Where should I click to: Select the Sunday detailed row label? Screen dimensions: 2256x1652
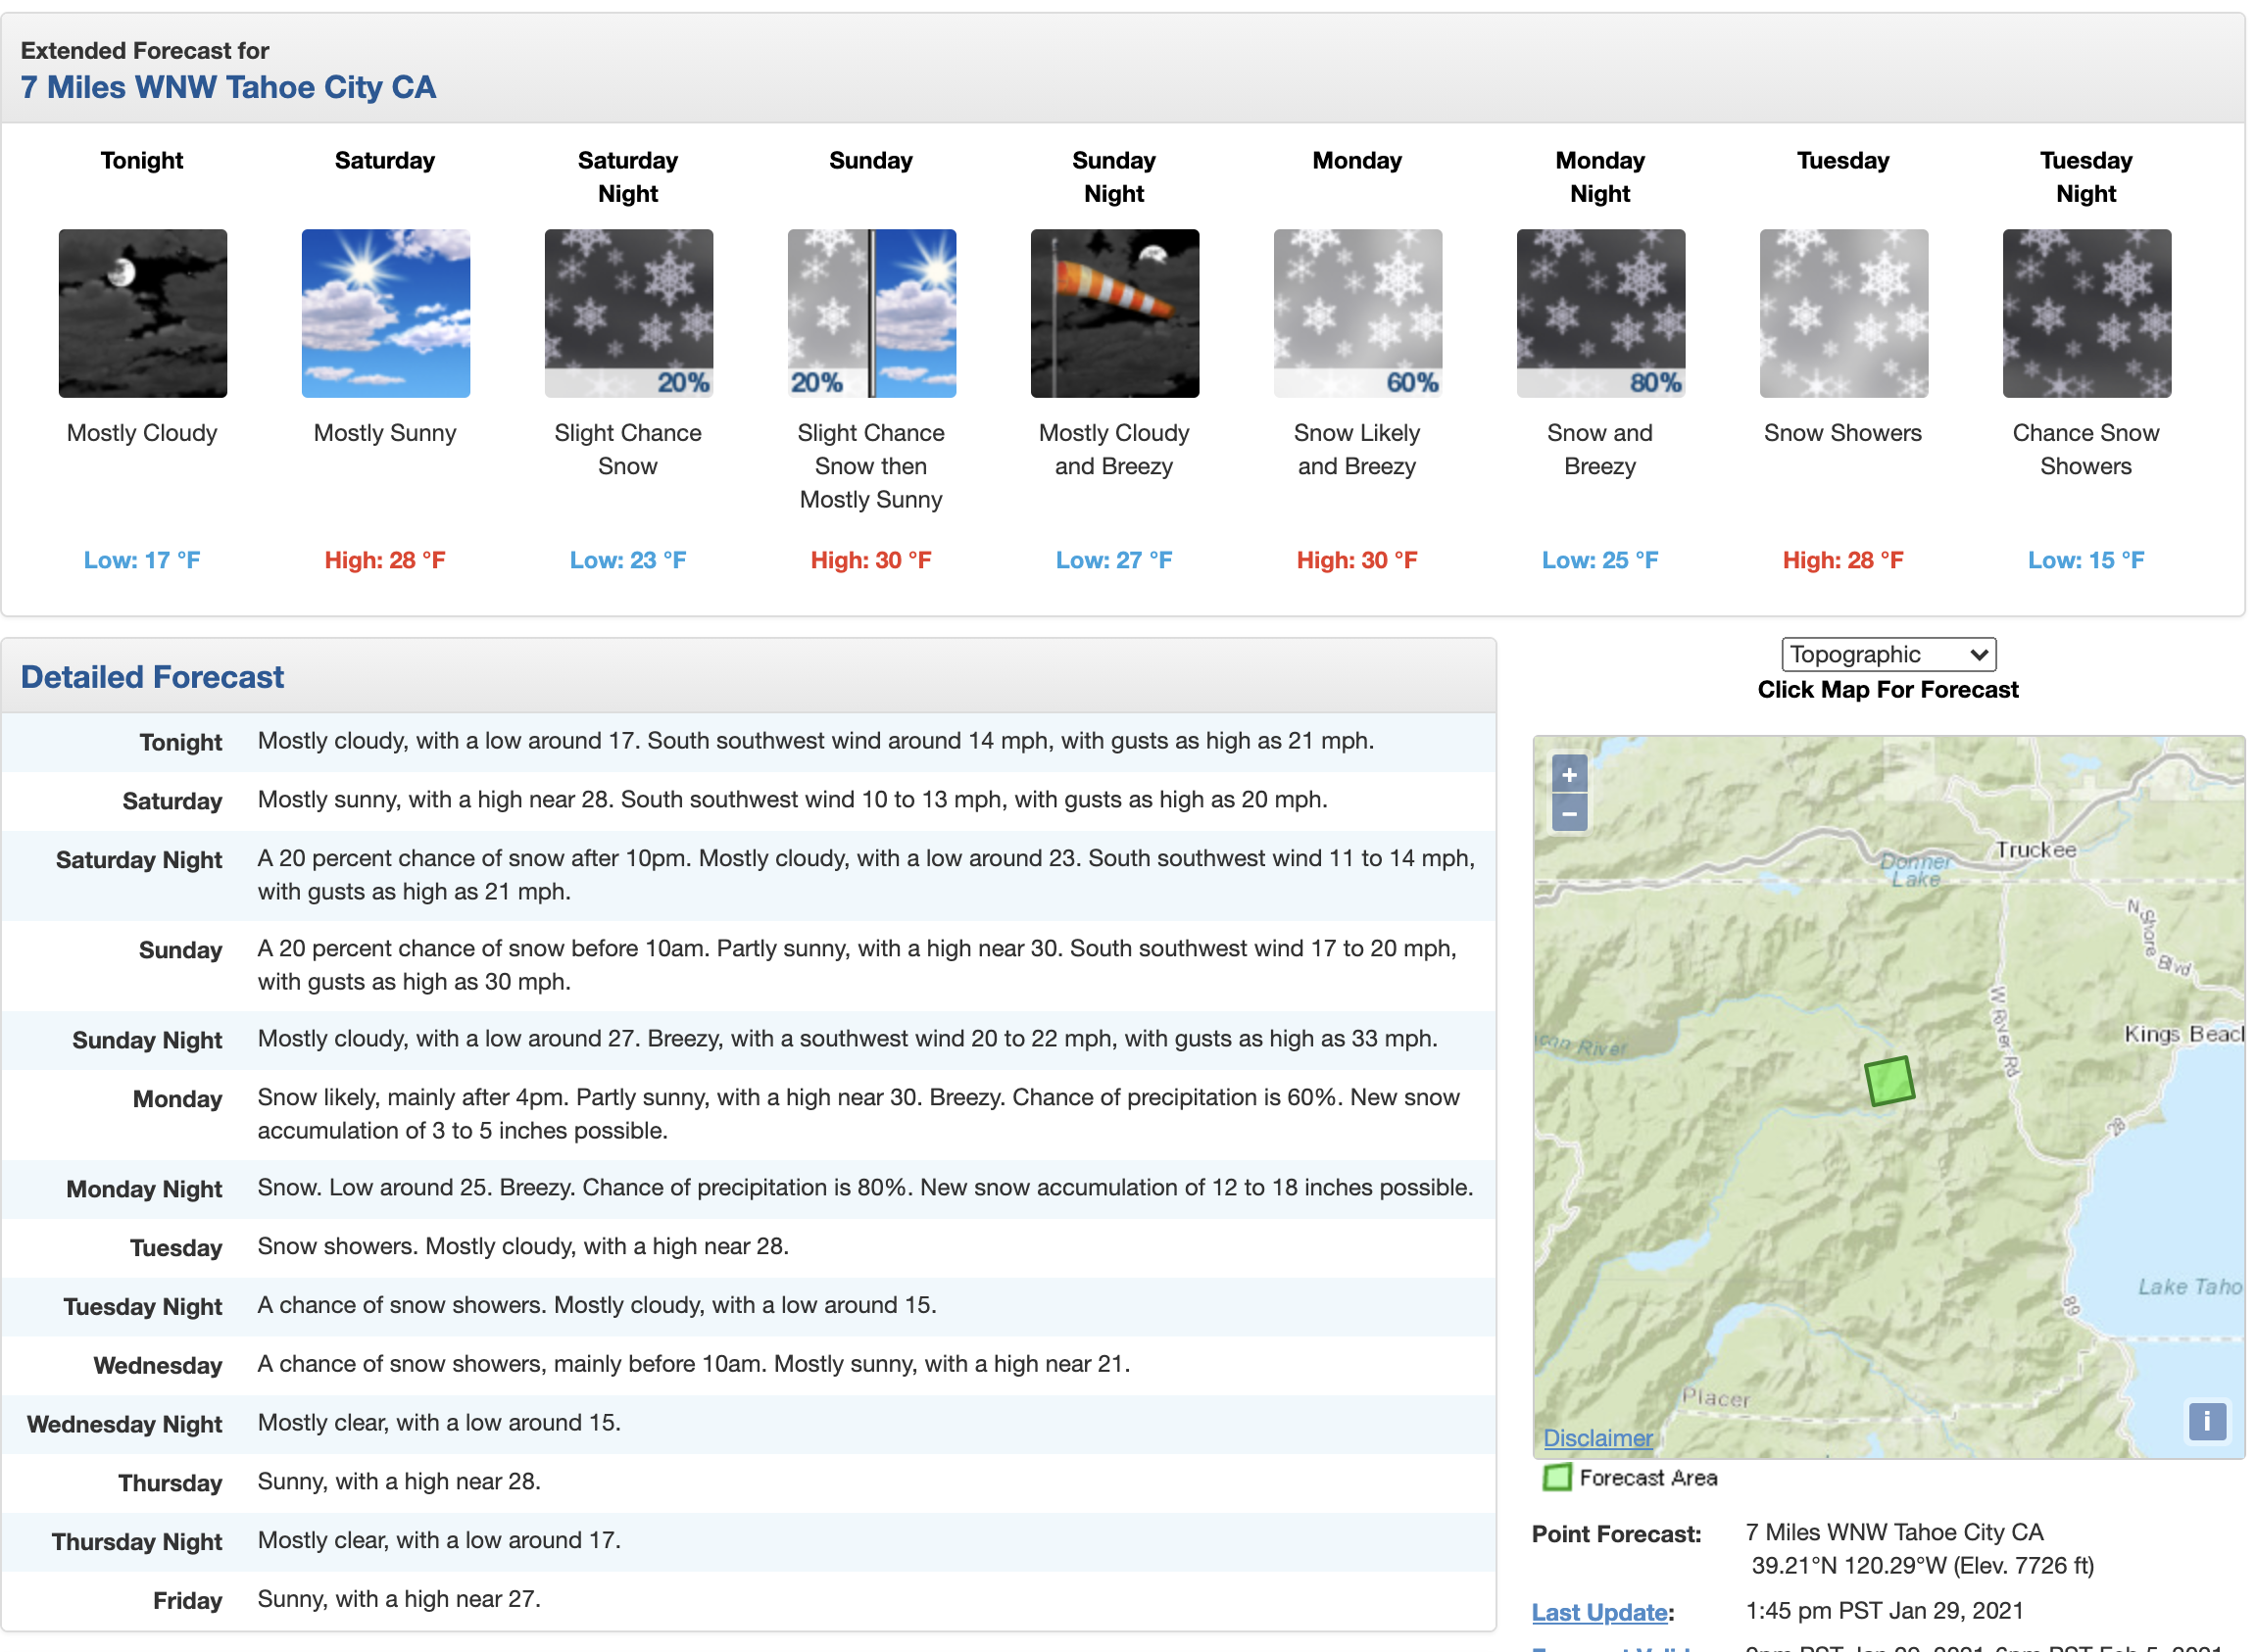point(180,951)
